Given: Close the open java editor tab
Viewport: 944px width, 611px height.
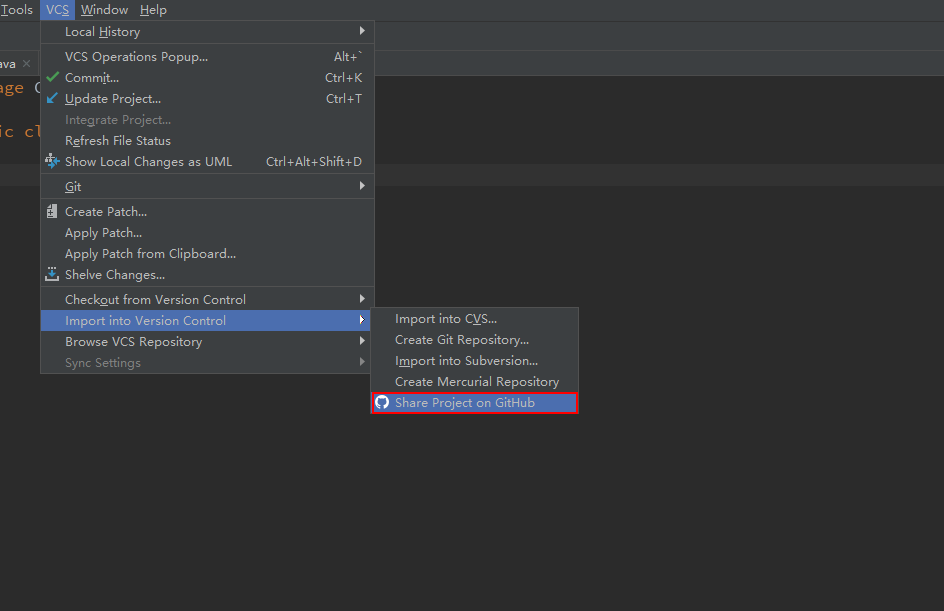Looking at the screenshot, I should [27, 64].
